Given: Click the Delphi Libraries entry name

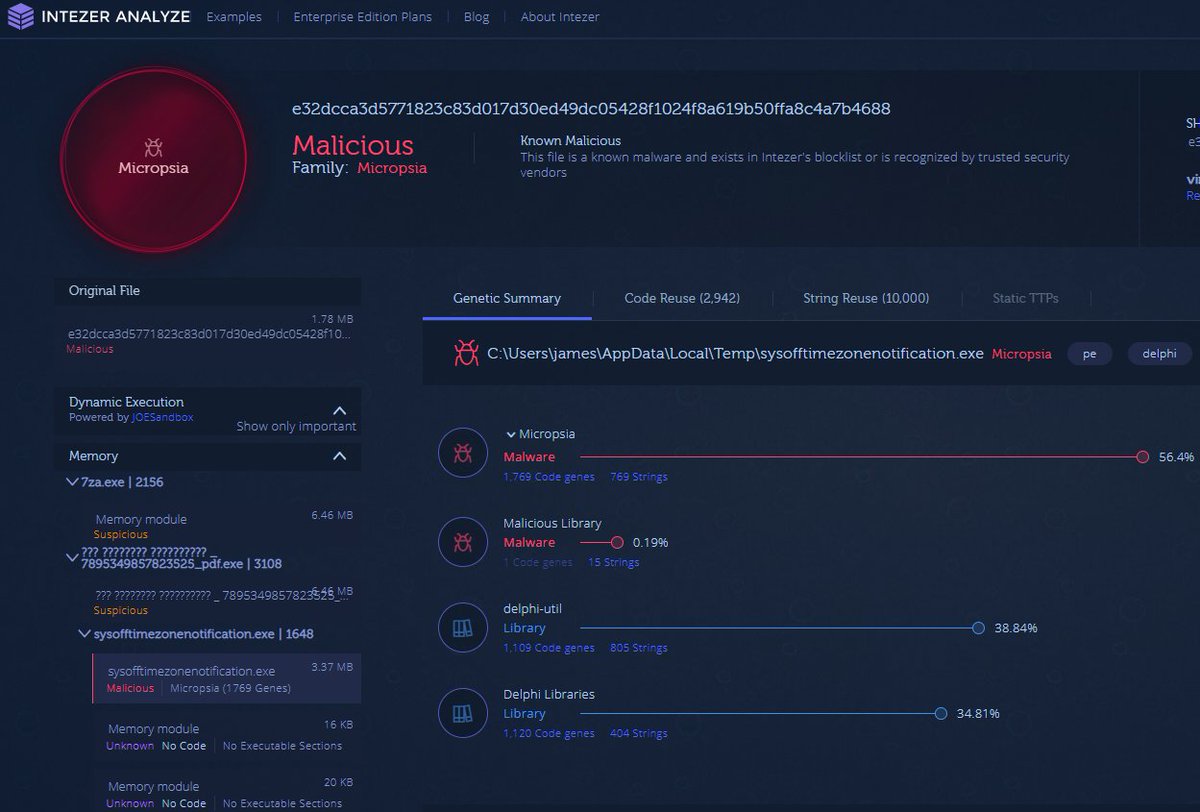Looking at the screenshot, I should tap(549, 694).
